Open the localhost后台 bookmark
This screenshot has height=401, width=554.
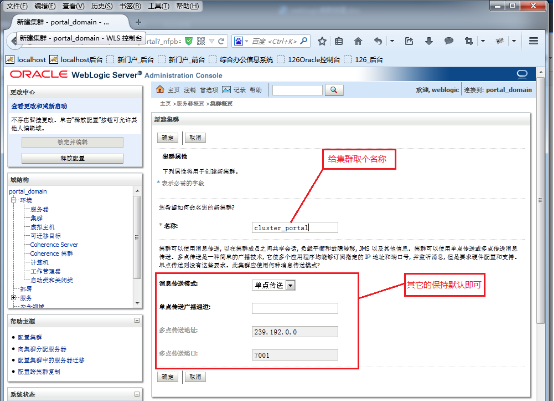(x=76, y=59)
